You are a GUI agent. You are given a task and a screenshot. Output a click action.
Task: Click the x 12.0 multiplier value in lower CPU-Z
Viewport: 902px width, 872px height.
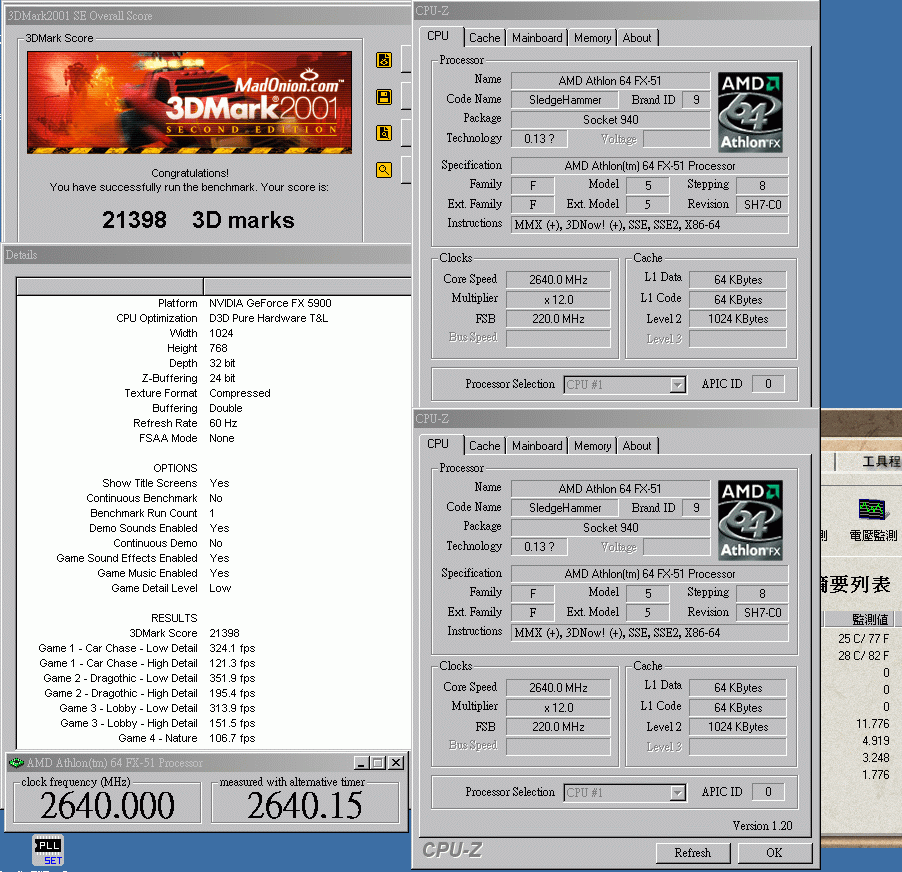(x=558, y=708)
